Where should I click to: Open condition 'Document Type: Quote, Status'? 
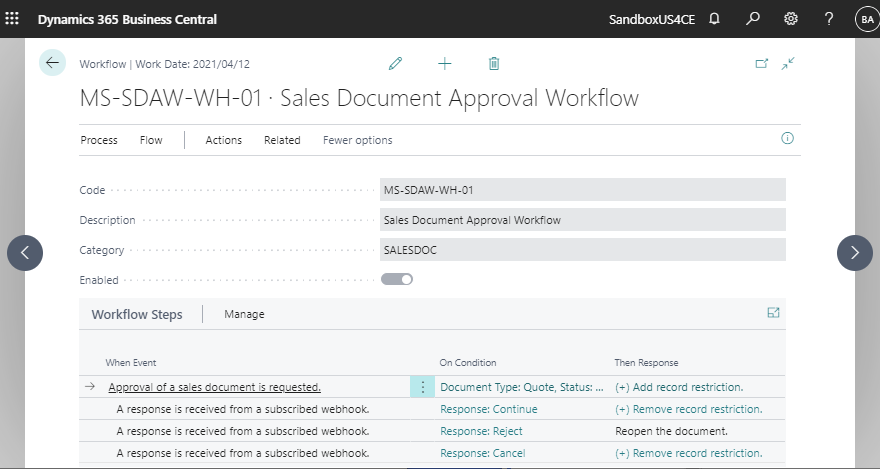[522, 387]
